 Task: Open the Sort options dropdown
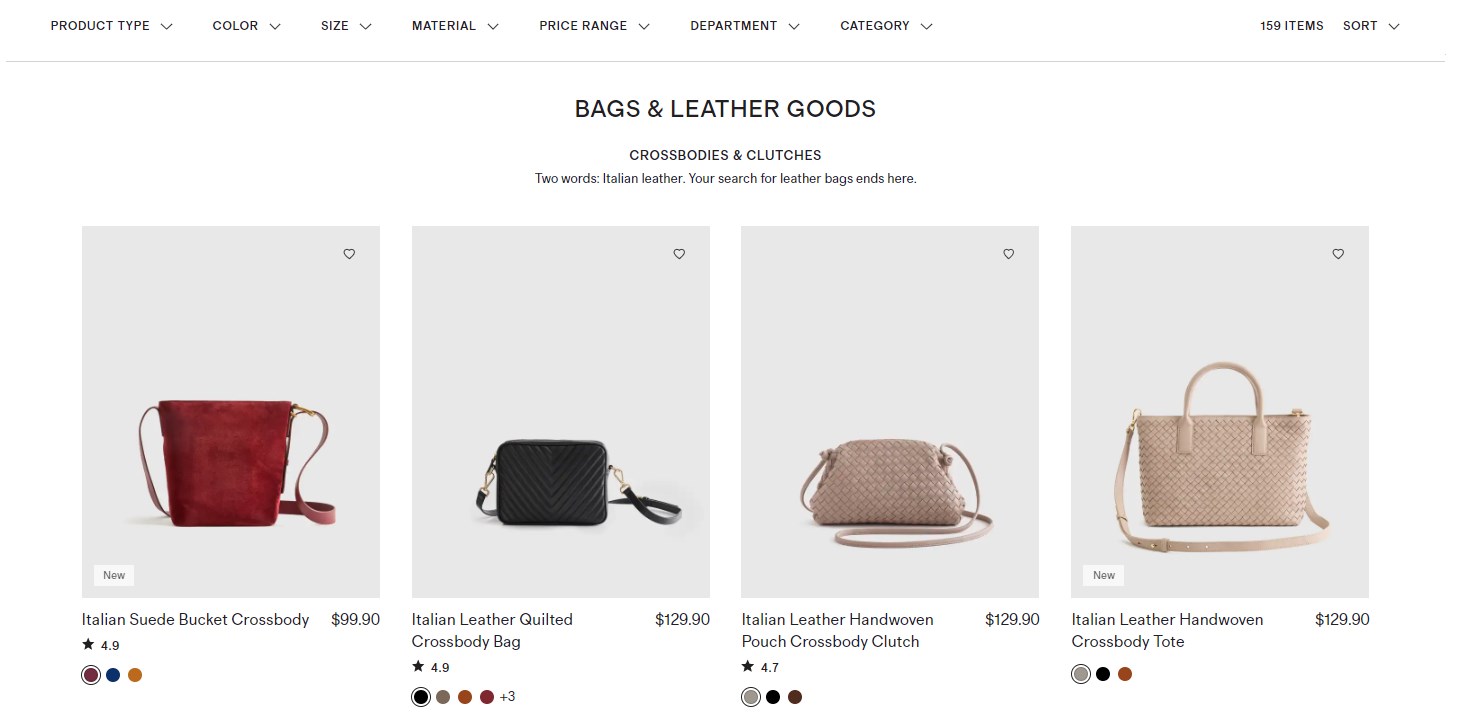tap(1371, 26)
